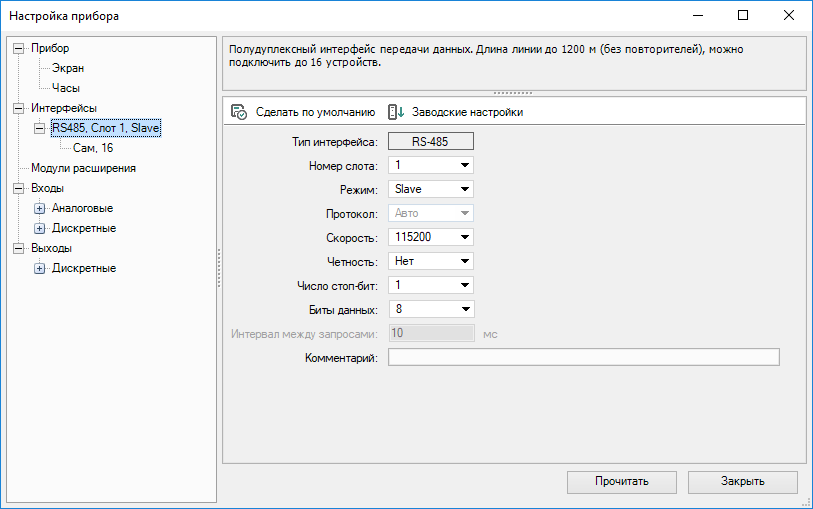Click the Прочитать button

(621, 481)
